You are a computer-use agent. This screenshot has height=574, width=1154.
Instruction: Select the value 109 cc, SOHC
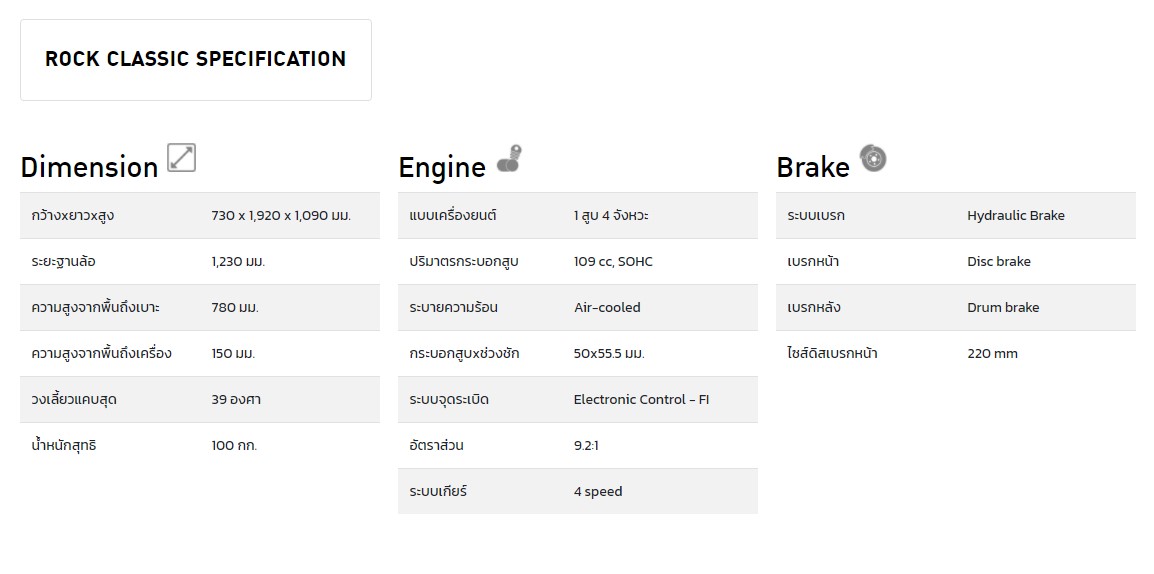tap(613, 261)
